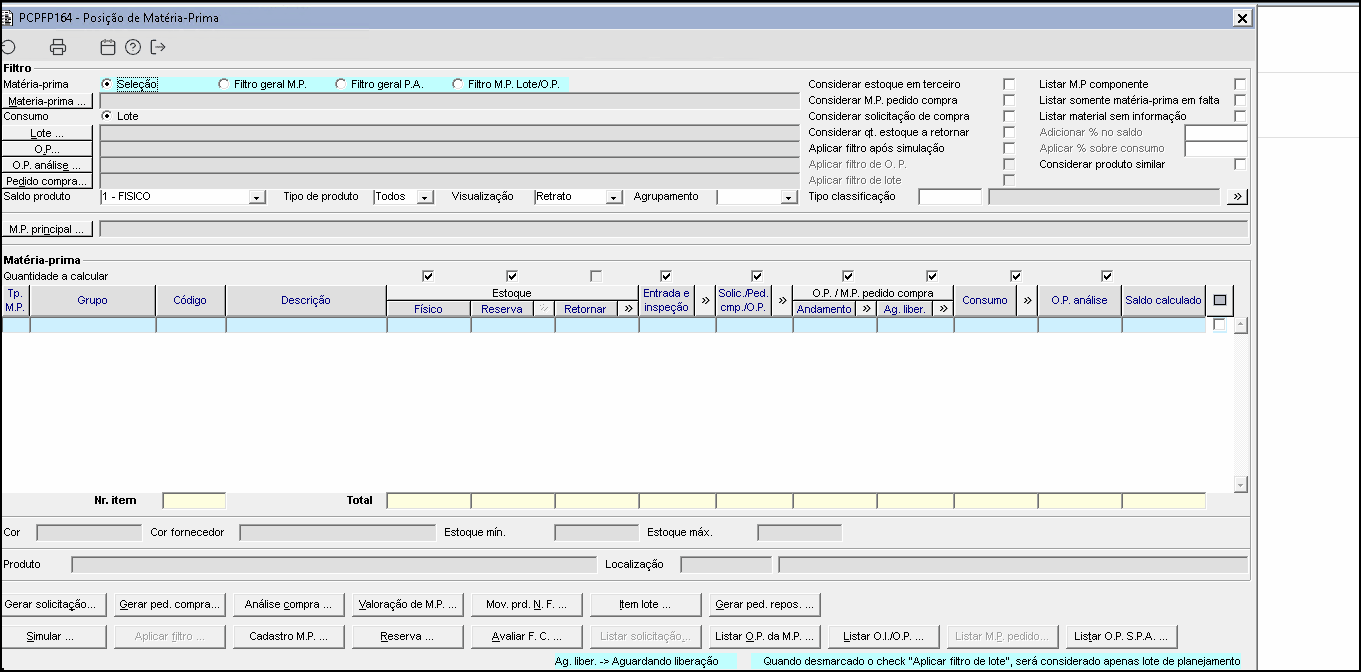Click the Reserva ... button
1361x672 pixels.
pyautogui.click(x=408, y=636)
